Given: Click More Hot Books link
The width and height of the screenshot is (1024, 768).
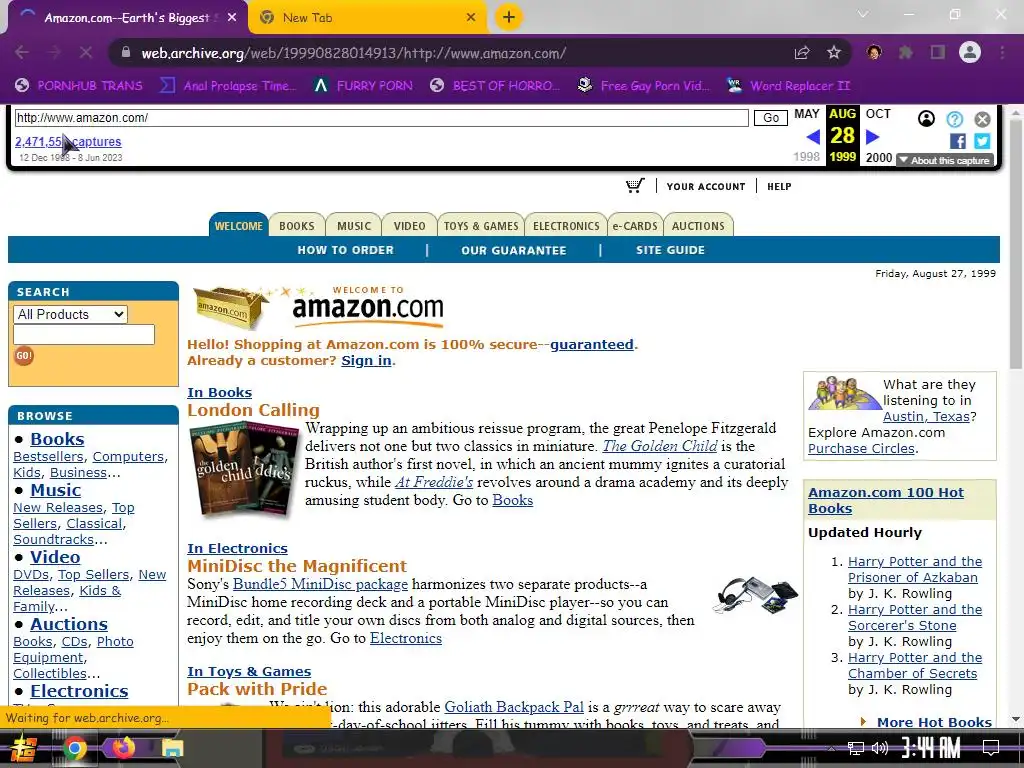Looking at the screenshot, I should pyautogui.click(x=934, y=722).
